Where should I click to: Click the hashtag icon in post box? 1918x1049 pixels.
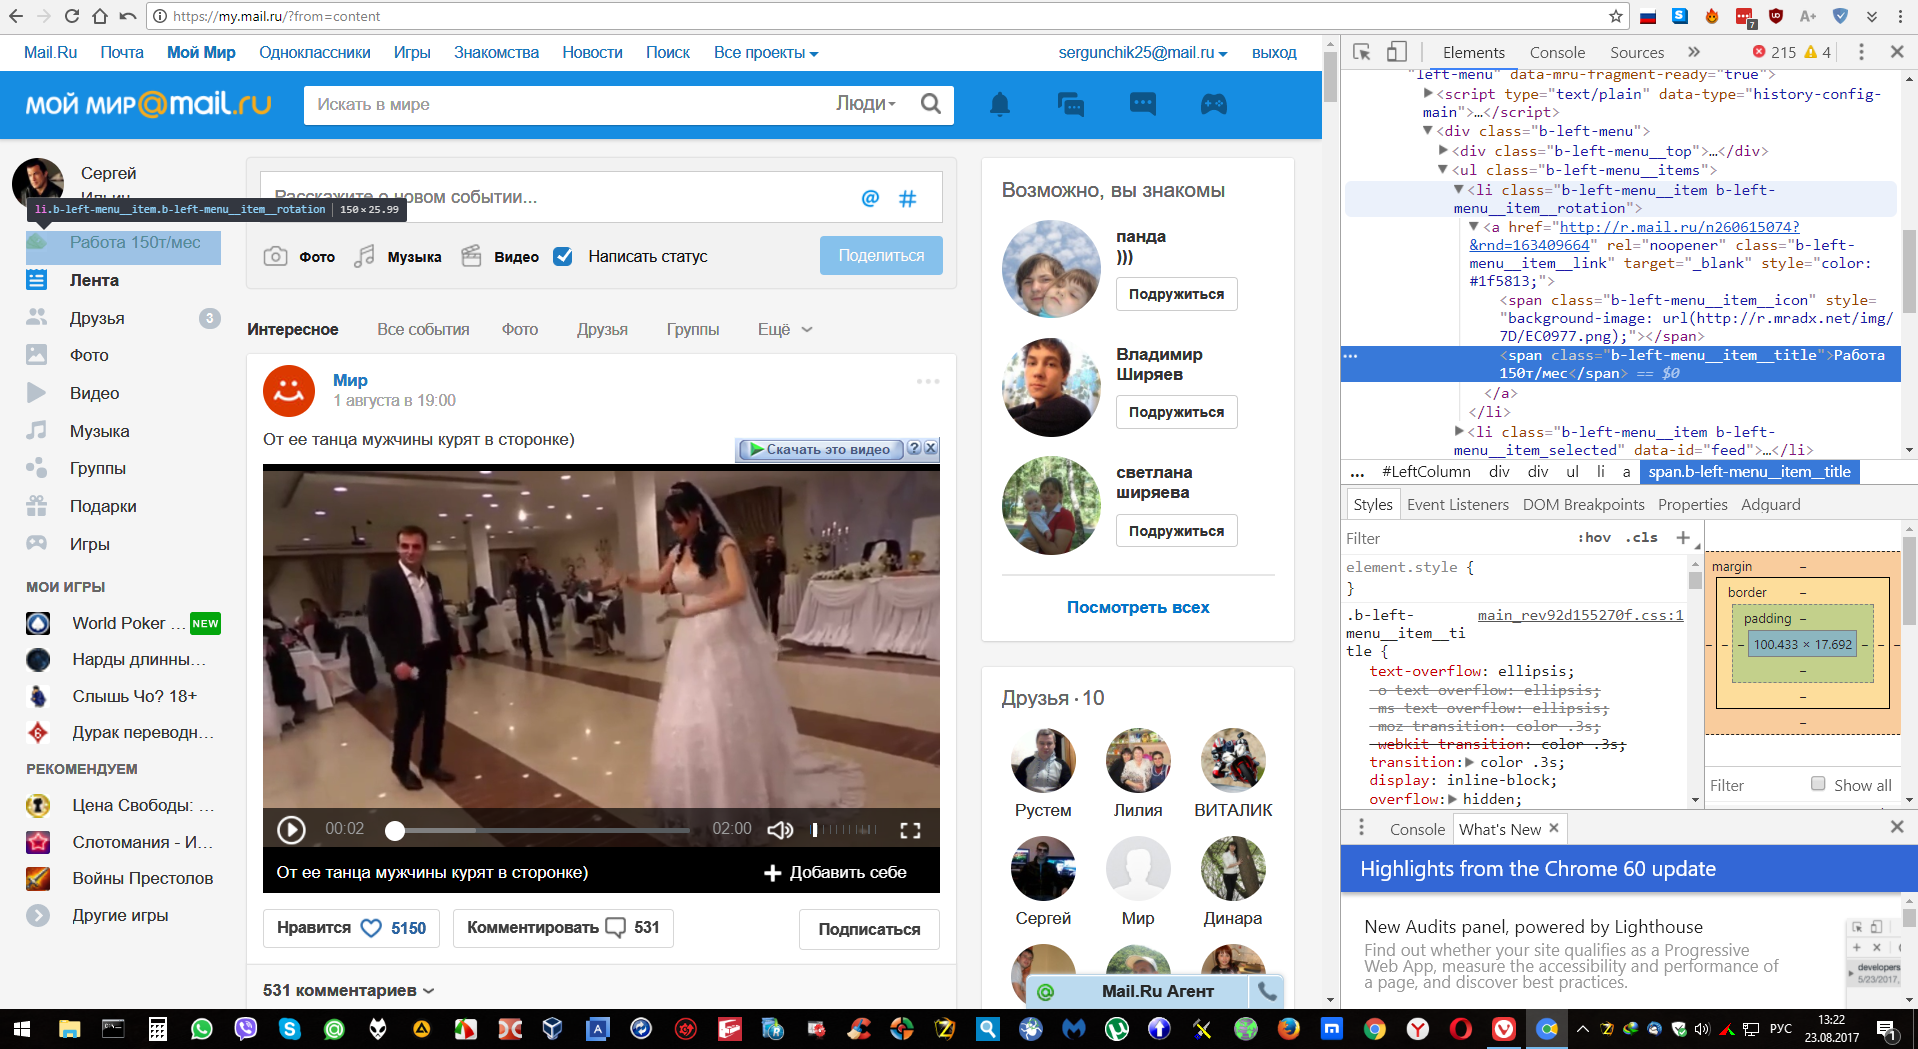(907, 198)
